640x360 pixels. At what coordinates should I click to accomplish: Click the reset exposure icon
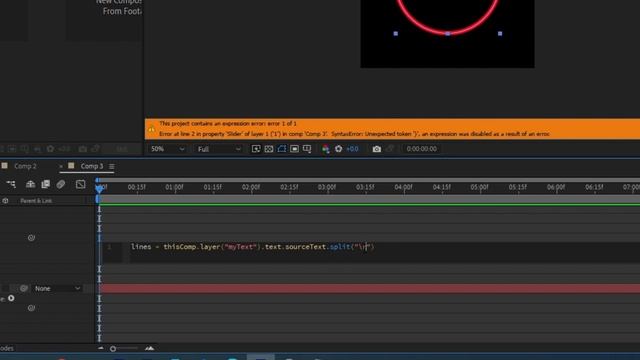338,149
